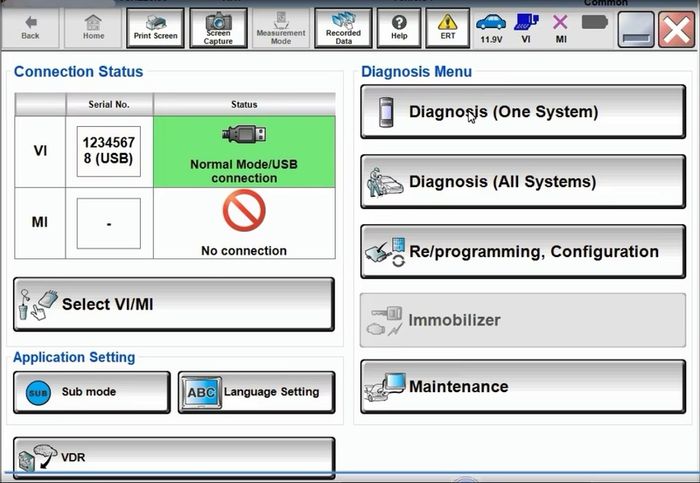This screenshot has width=700, height=483.
Task: Click the VI row label
Action: point(40,151)
